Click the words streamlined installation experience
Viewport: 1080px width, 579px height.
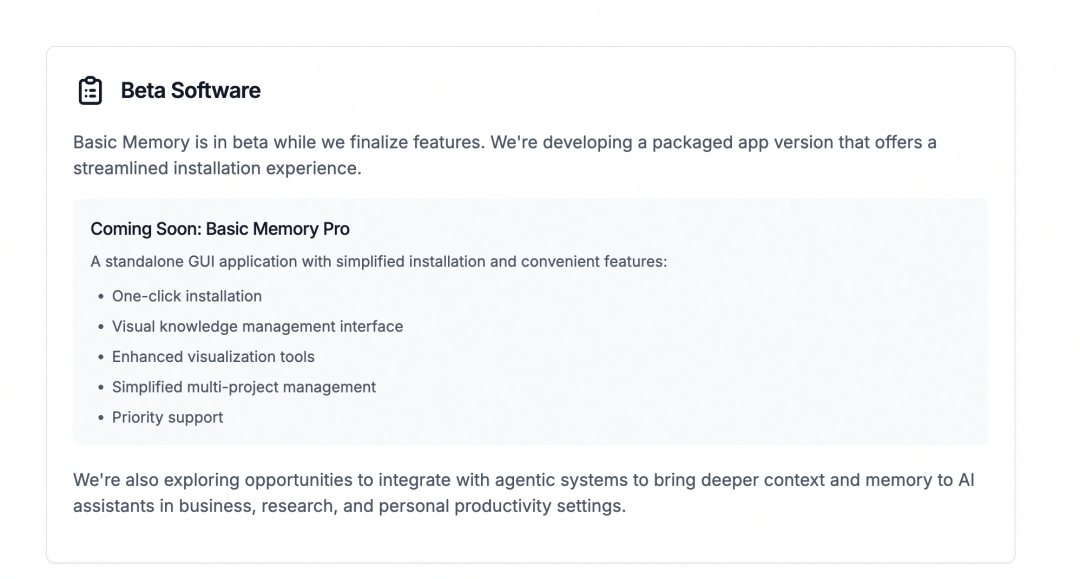click(x=217, y=168)
